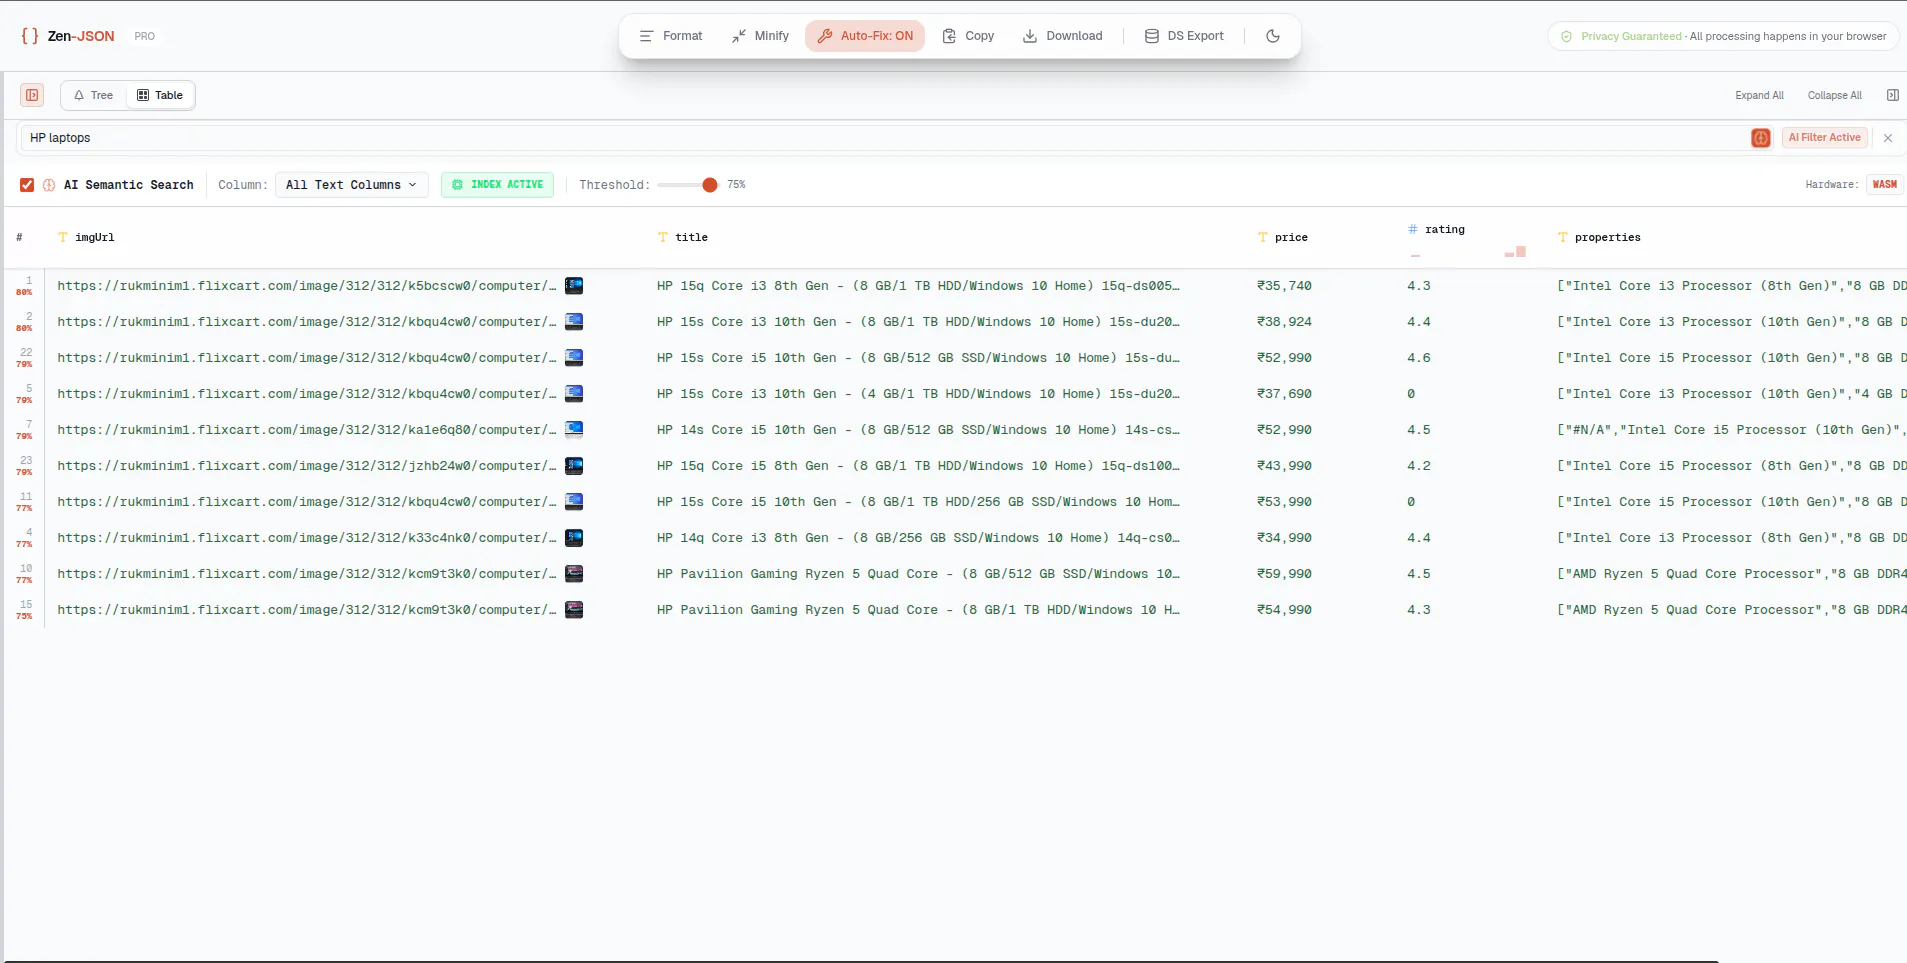
Task: Click the rating histogram sparkline
Action: tap(1466, 252)
